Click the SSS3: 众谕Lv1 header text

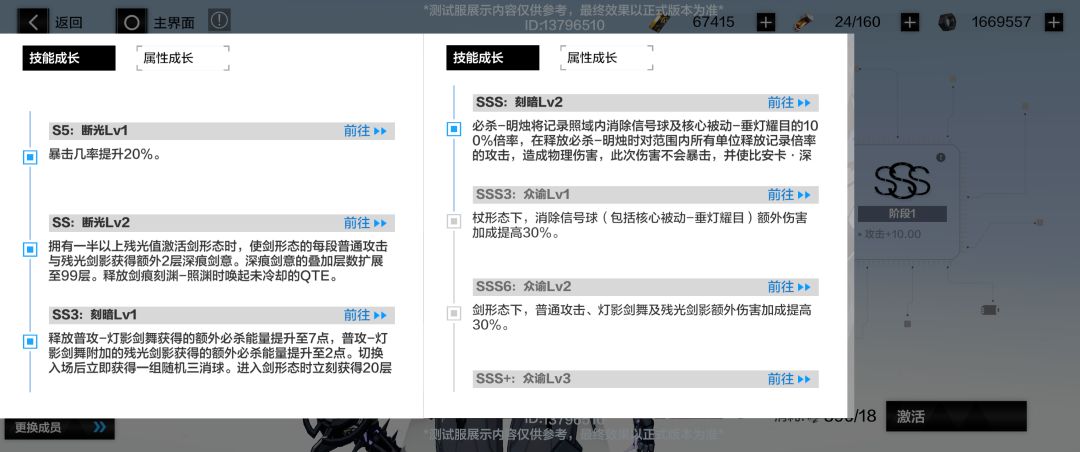(523, 194)
